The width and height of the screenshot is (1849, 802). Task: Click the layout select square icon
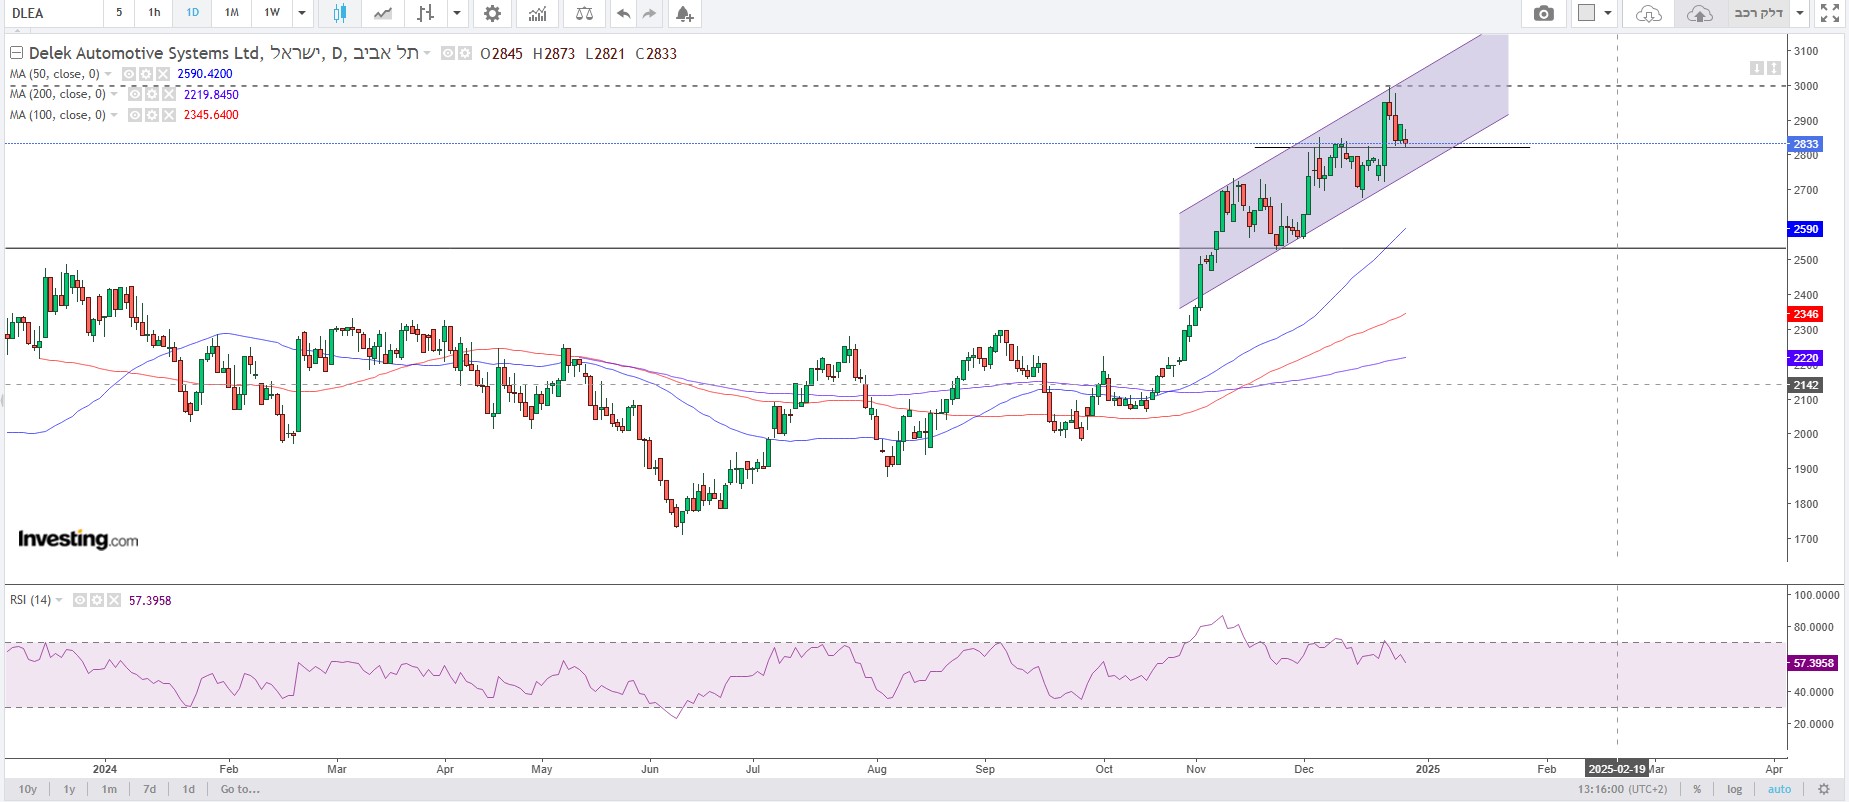[1586, 13]
